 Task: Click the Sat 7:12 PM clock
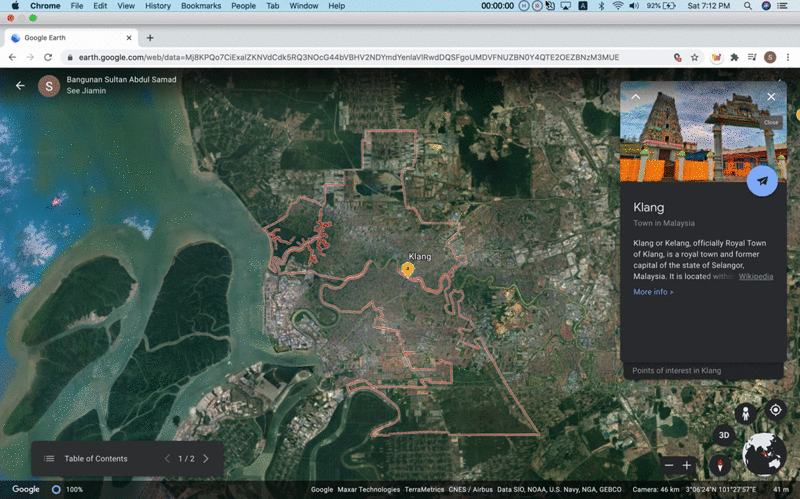[x=708, y=6]
